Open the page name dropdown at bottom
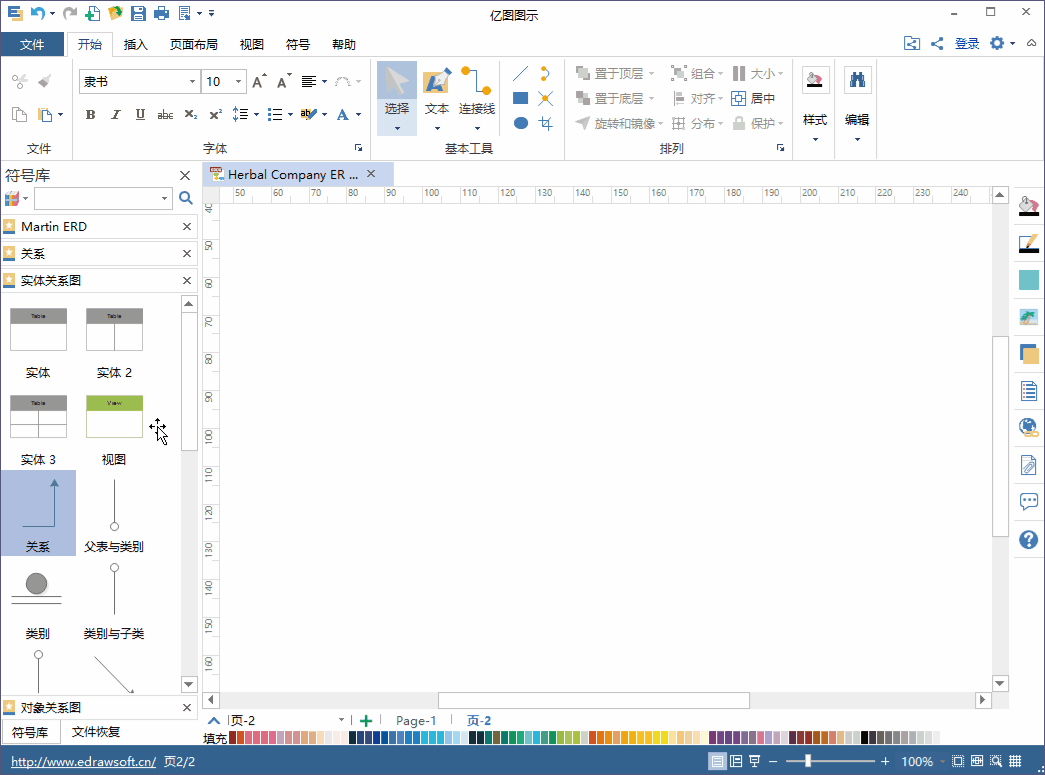The image size is (1045, 775). pyautogui.click(x=341, y=720)
